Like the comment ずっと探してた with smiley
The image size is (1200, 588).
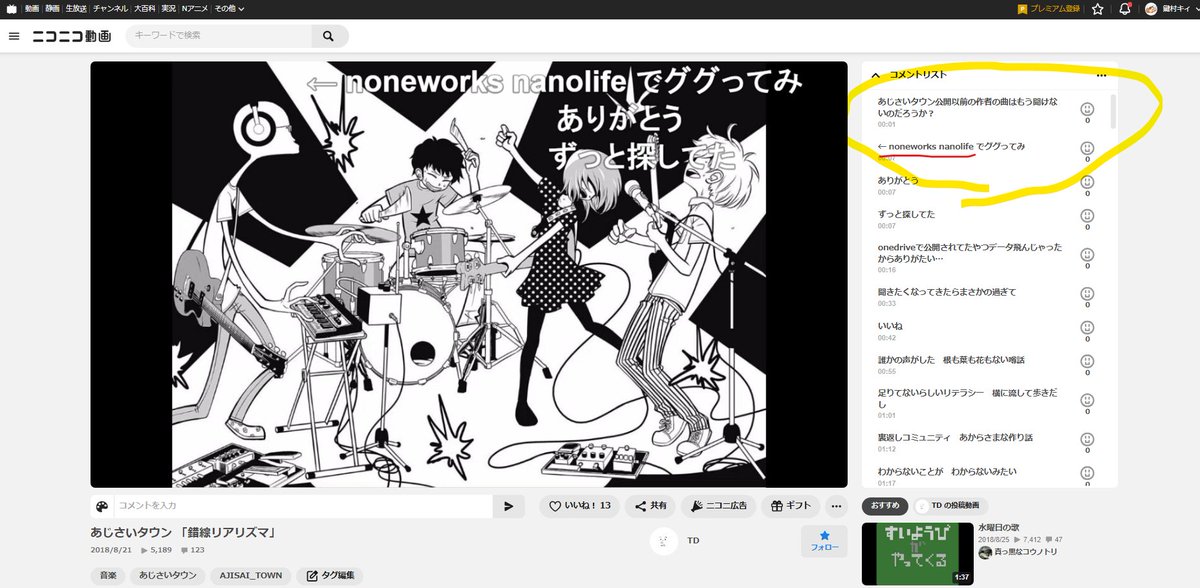1087,216
